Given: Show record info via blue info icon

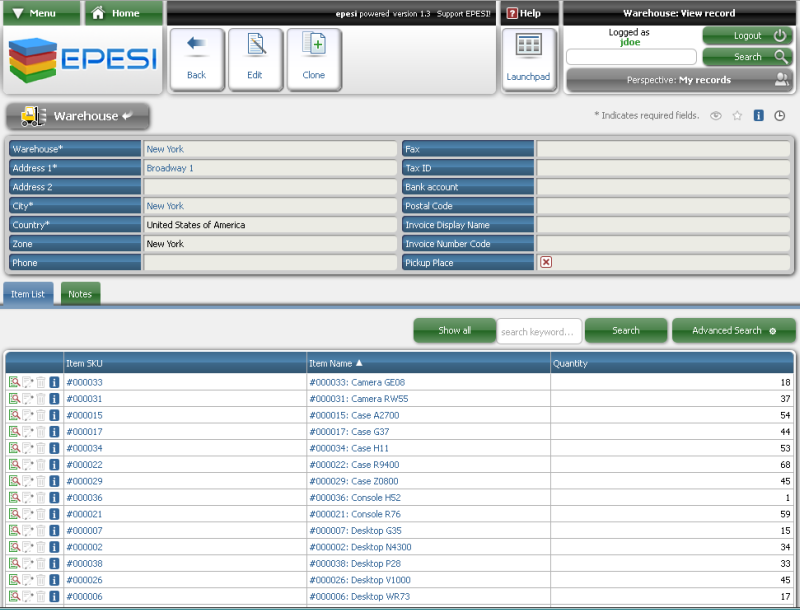Looking at the screenshot, I should pos(758,116).
